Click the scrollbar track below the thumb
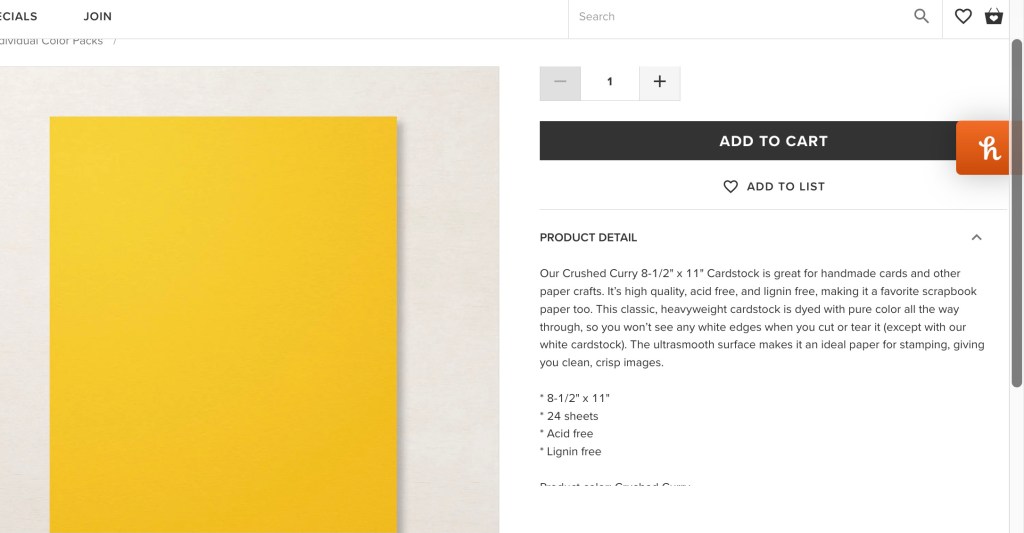Image resolution: width=1024 pixels, height=533 pixels. click(1017, 460)
